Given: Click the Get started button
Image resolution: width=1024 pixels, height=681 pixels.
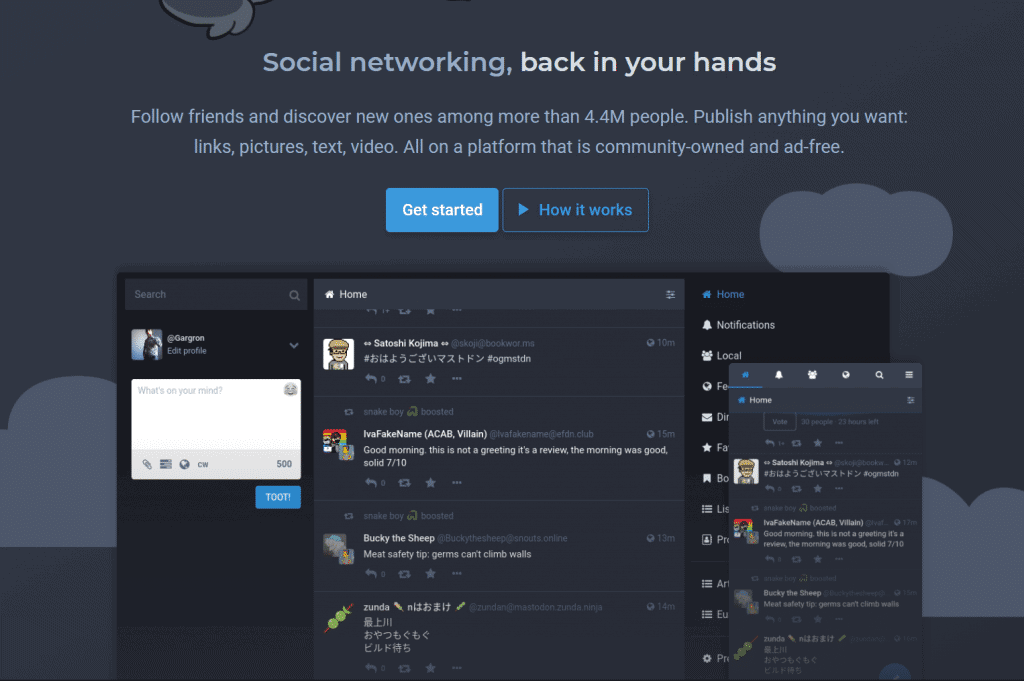Looking at the screenshot, I should pos(442,210).
